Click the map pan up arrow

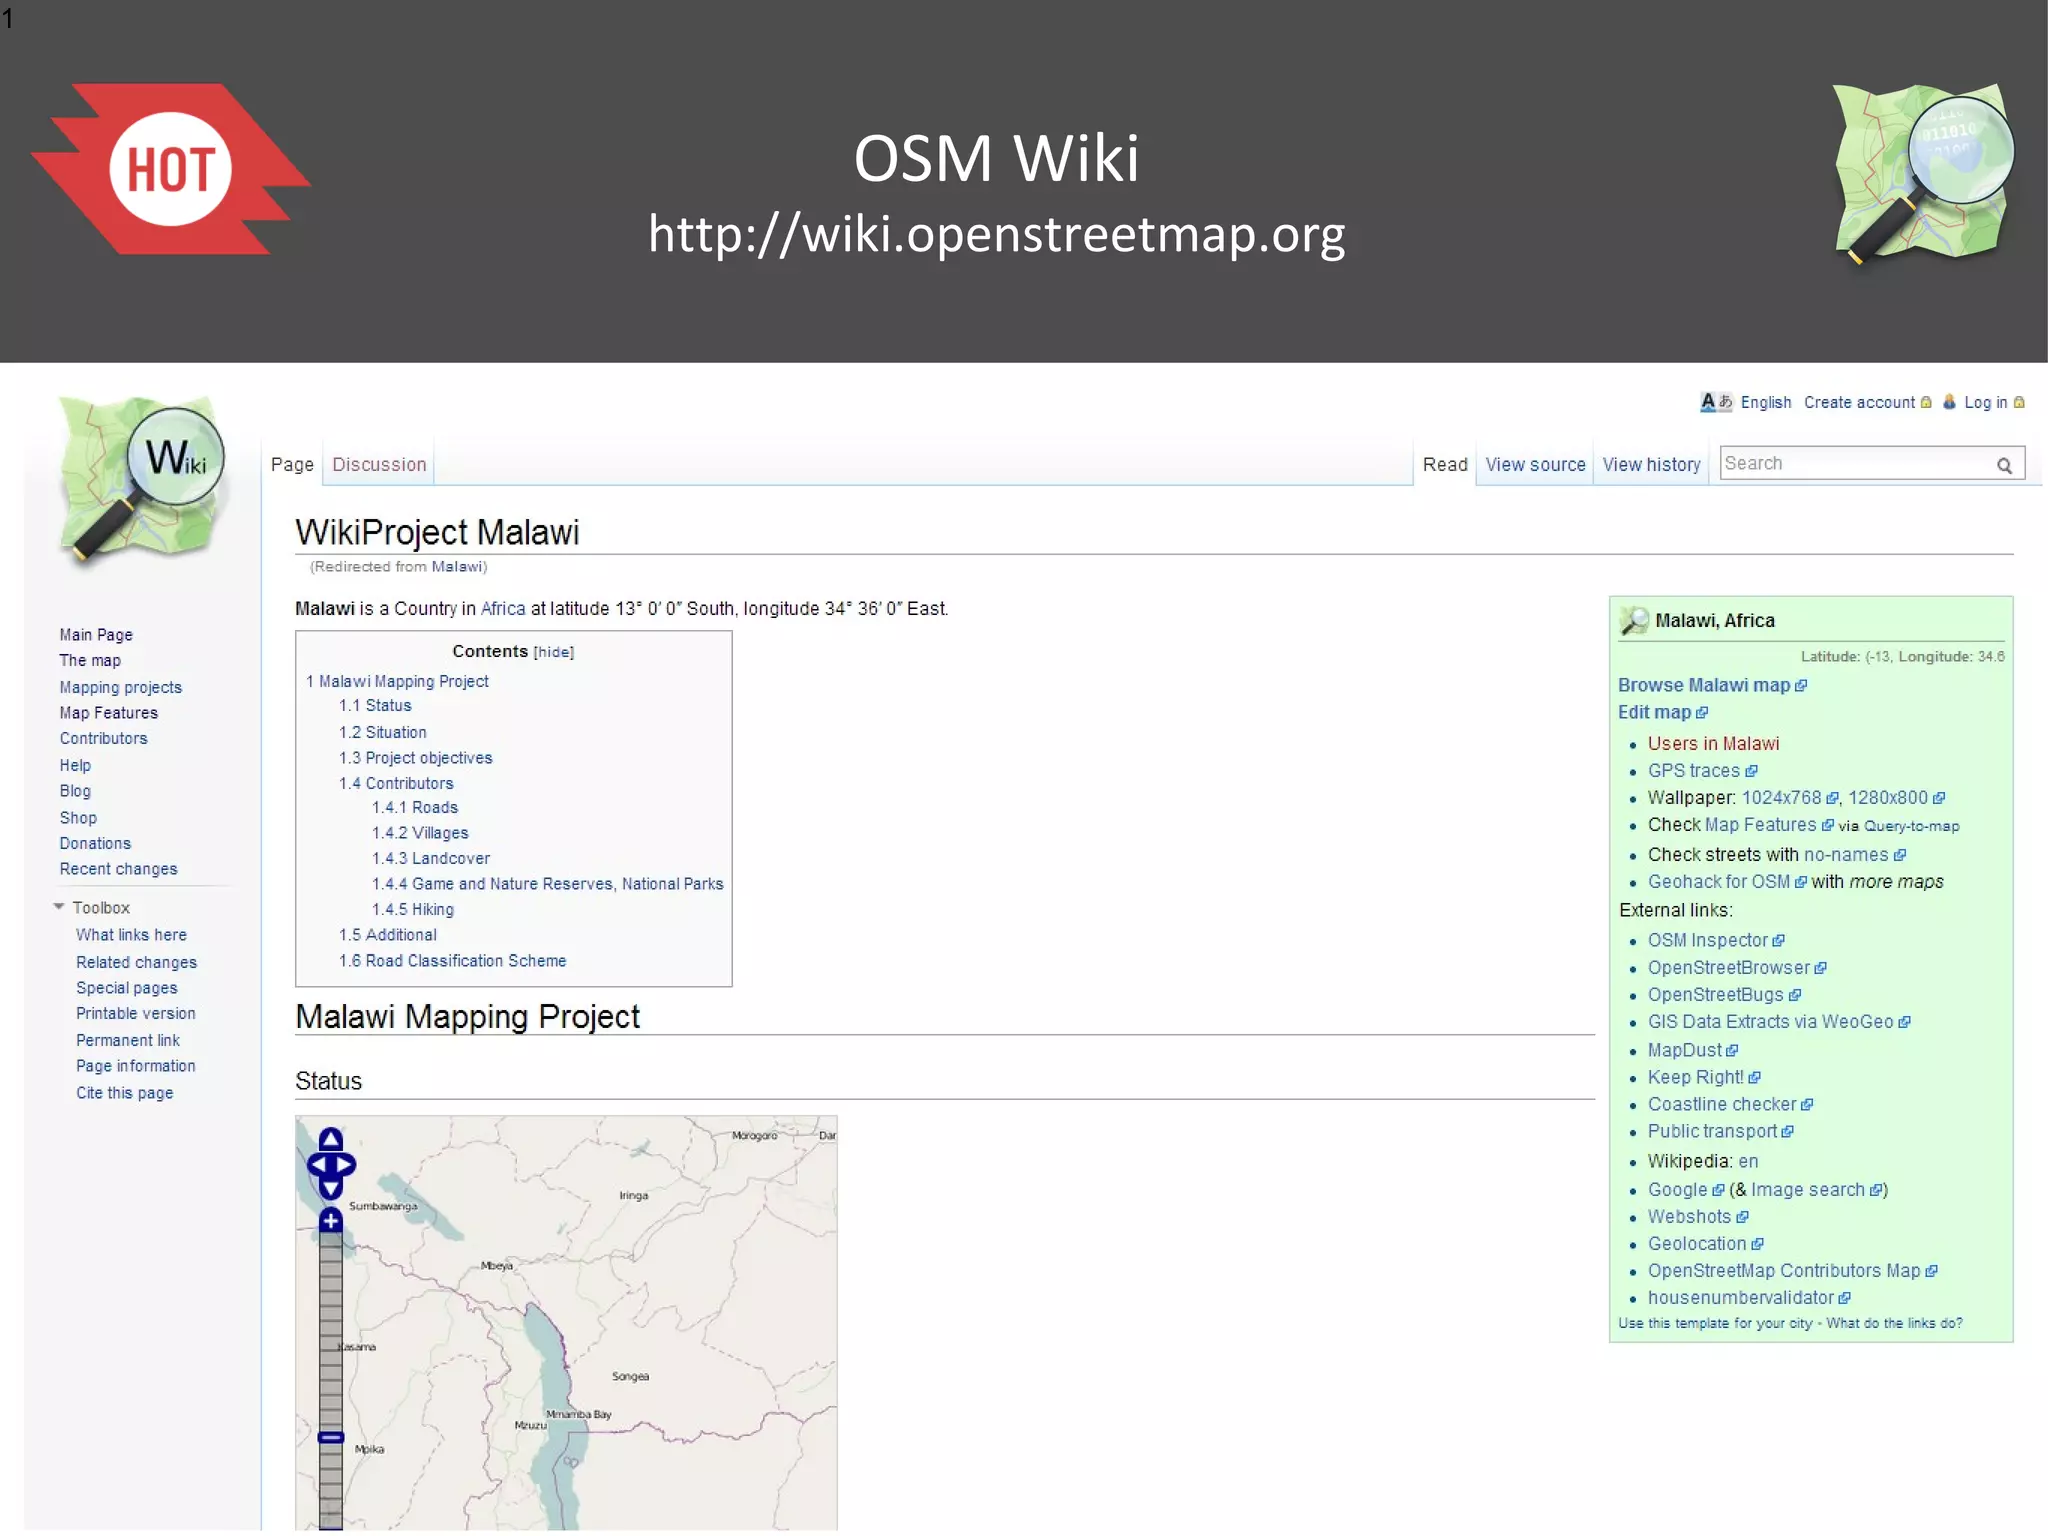click(x=331, y=1140)
